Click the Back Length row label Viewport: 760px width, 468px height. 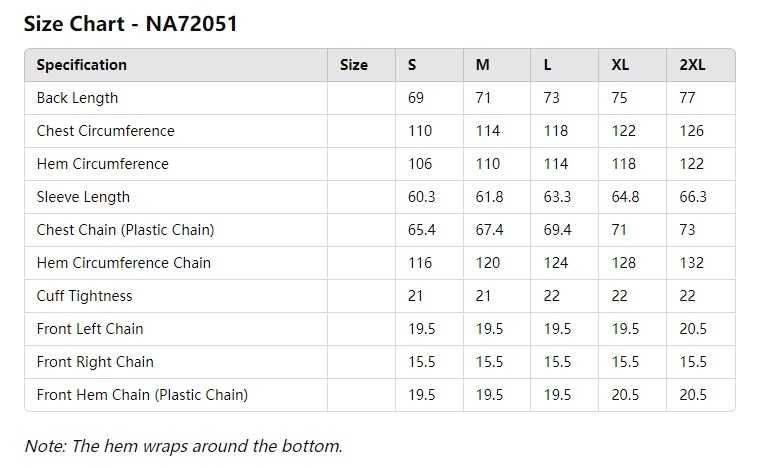pyautogui.click(x=77, y=98)
